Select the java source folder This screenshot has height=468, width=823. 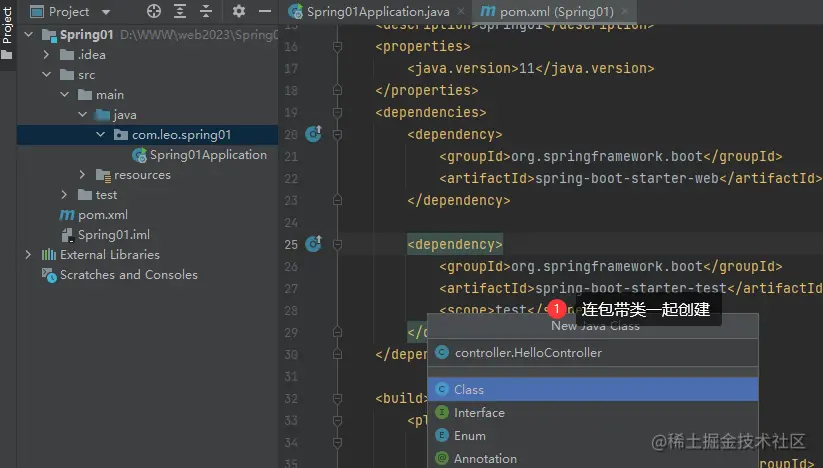(x=124, y=115)
